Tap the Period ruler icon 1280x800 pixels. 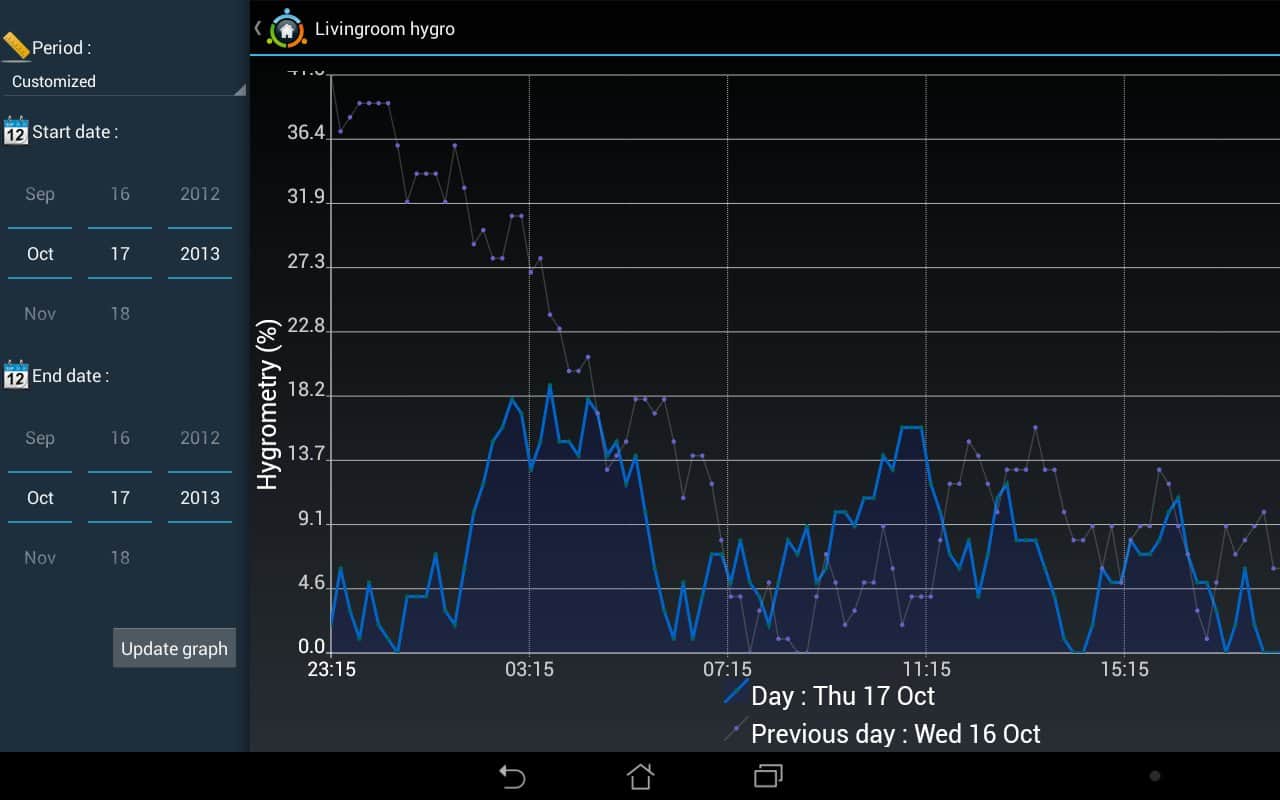pyautogui.click(x=16, y=47)
